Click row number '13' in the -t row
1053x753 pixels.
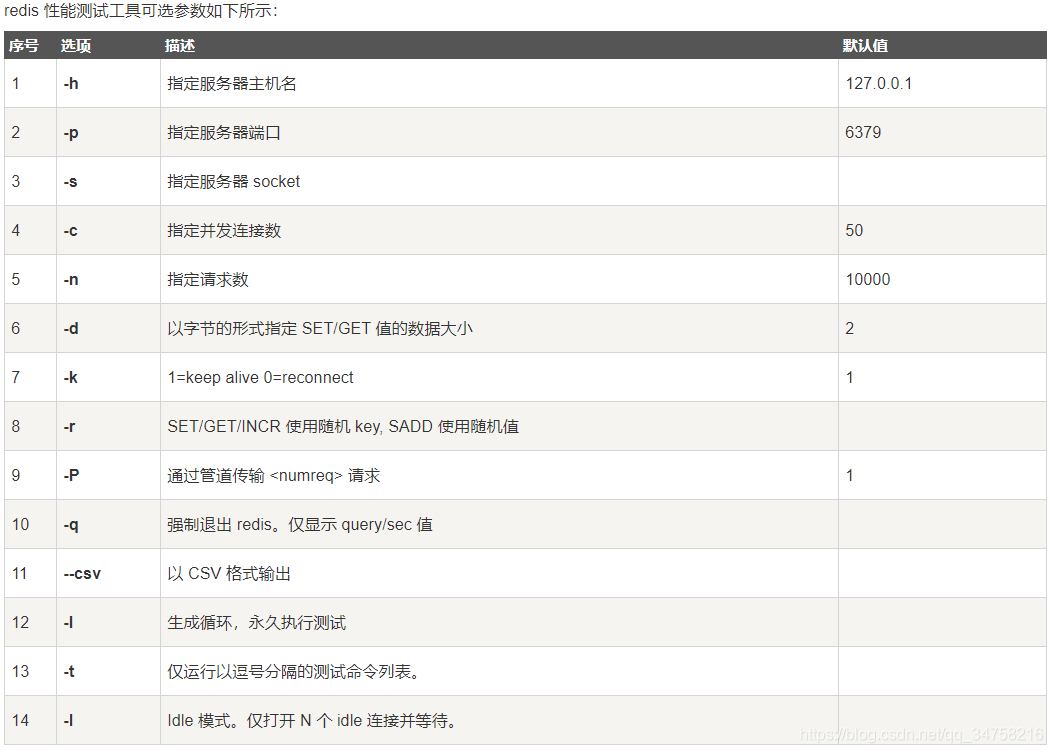20,671
